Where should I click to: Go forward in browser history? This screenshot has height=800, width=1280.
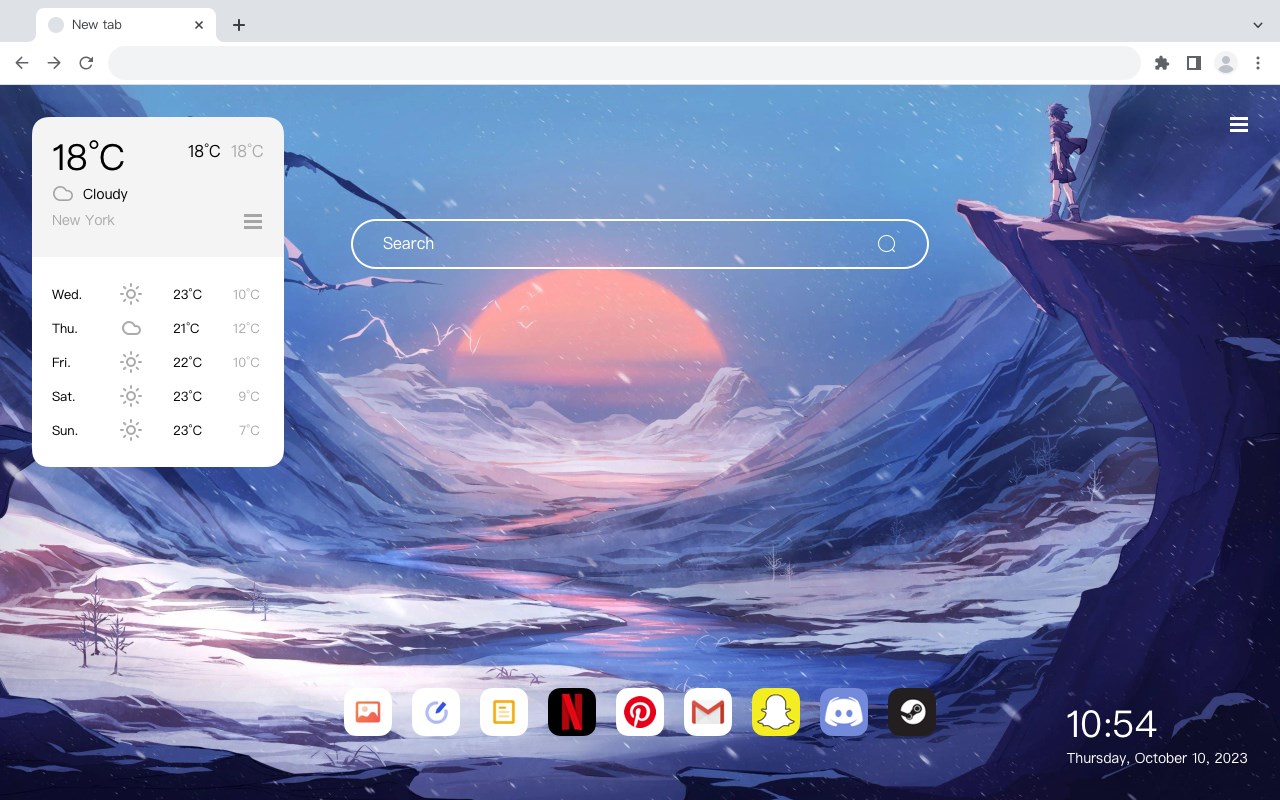(54, 63)
